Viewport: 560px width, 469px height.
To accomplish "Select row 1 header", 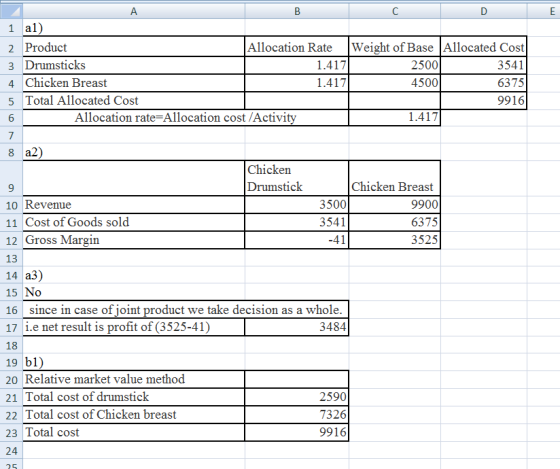I will [x=11, y=28].
